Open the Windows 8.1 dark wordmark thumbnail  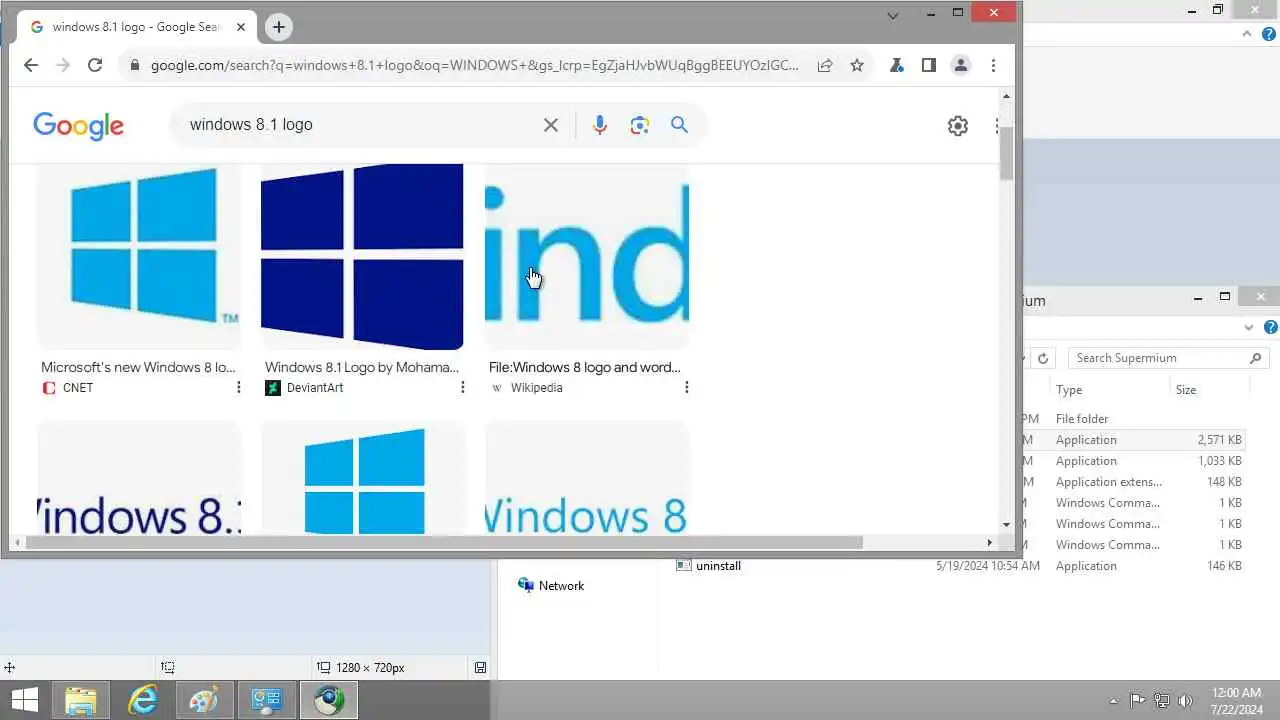click(139, 478)
